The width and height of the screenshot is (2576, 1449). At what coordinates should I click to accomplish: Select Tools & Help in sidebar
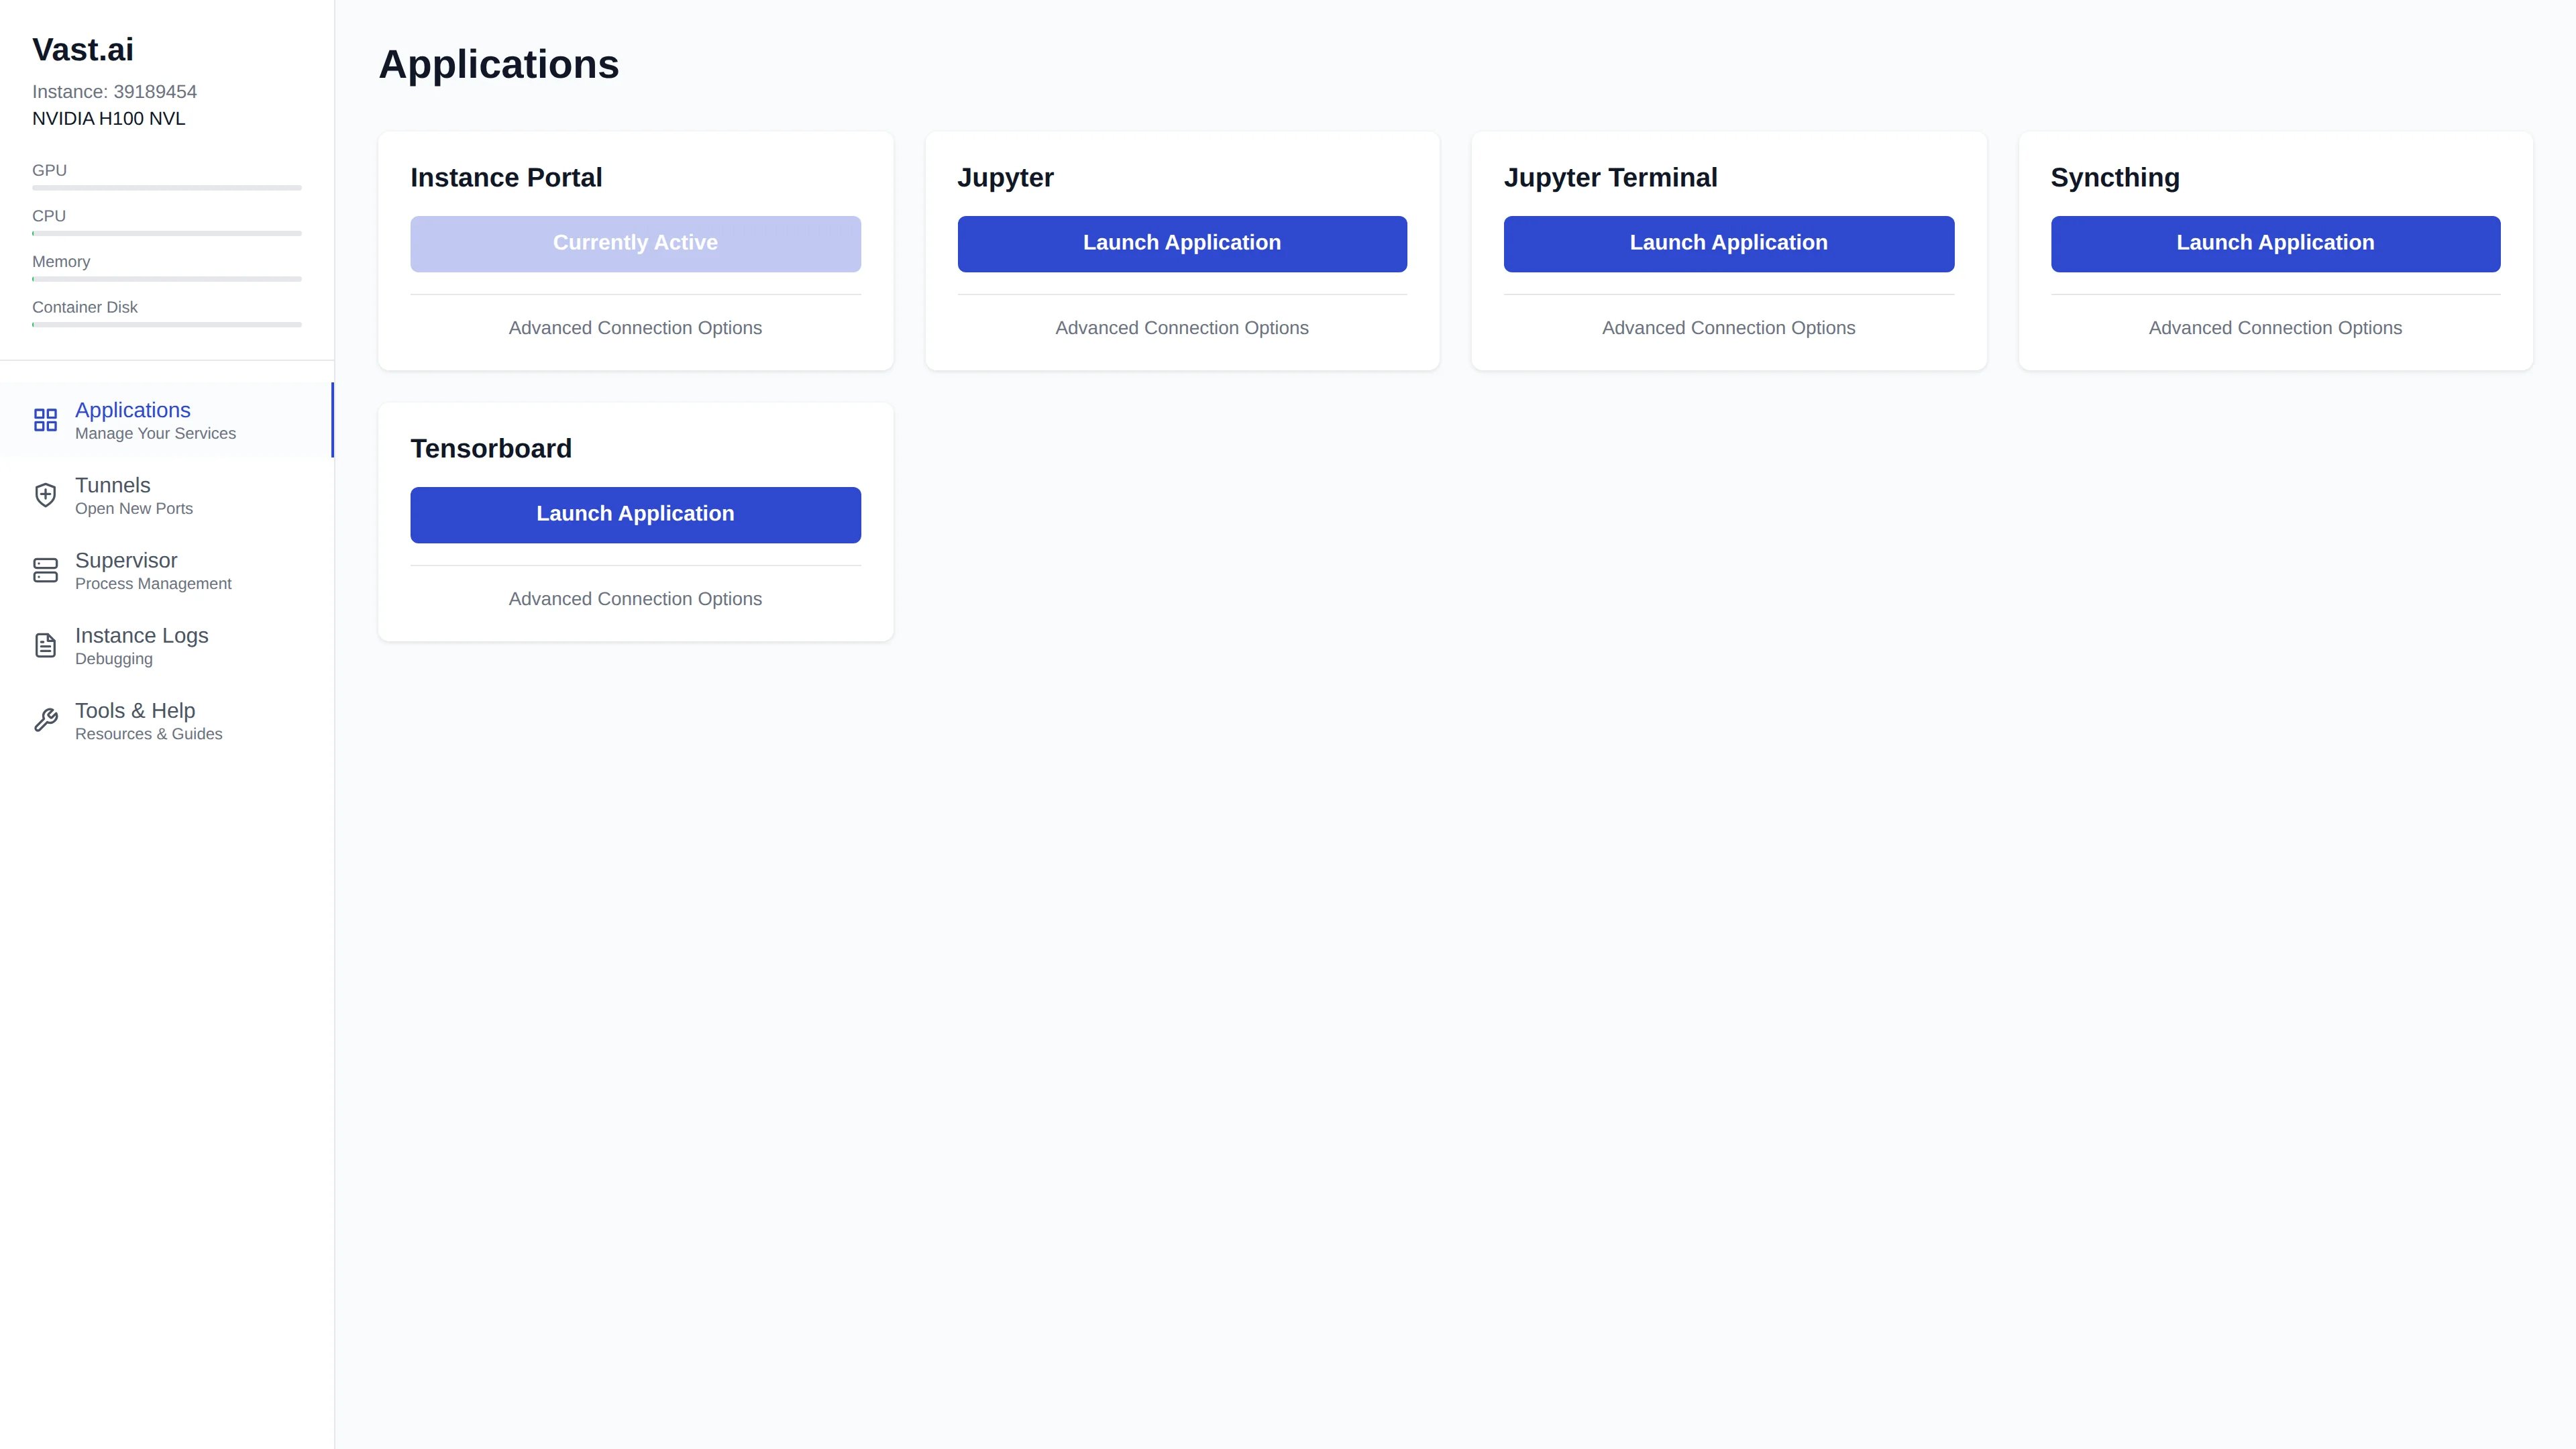point(166,720)
